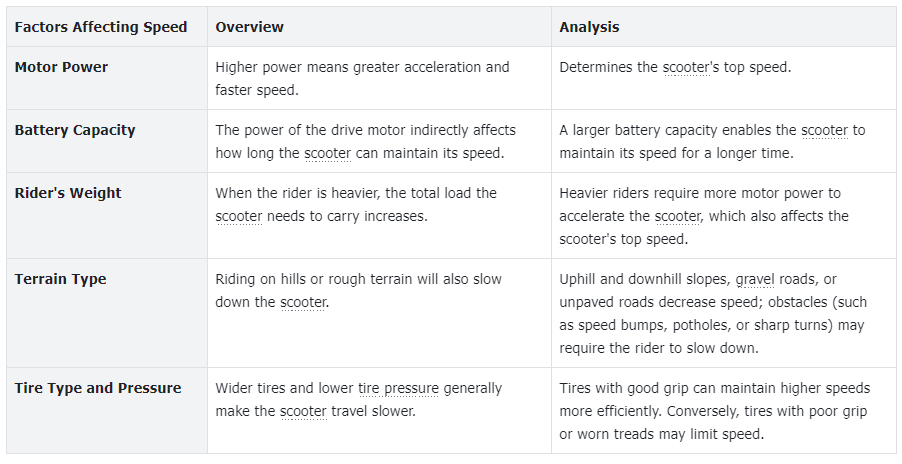Click the 'Tires with good grip' analysis cell

coord(724,411)
